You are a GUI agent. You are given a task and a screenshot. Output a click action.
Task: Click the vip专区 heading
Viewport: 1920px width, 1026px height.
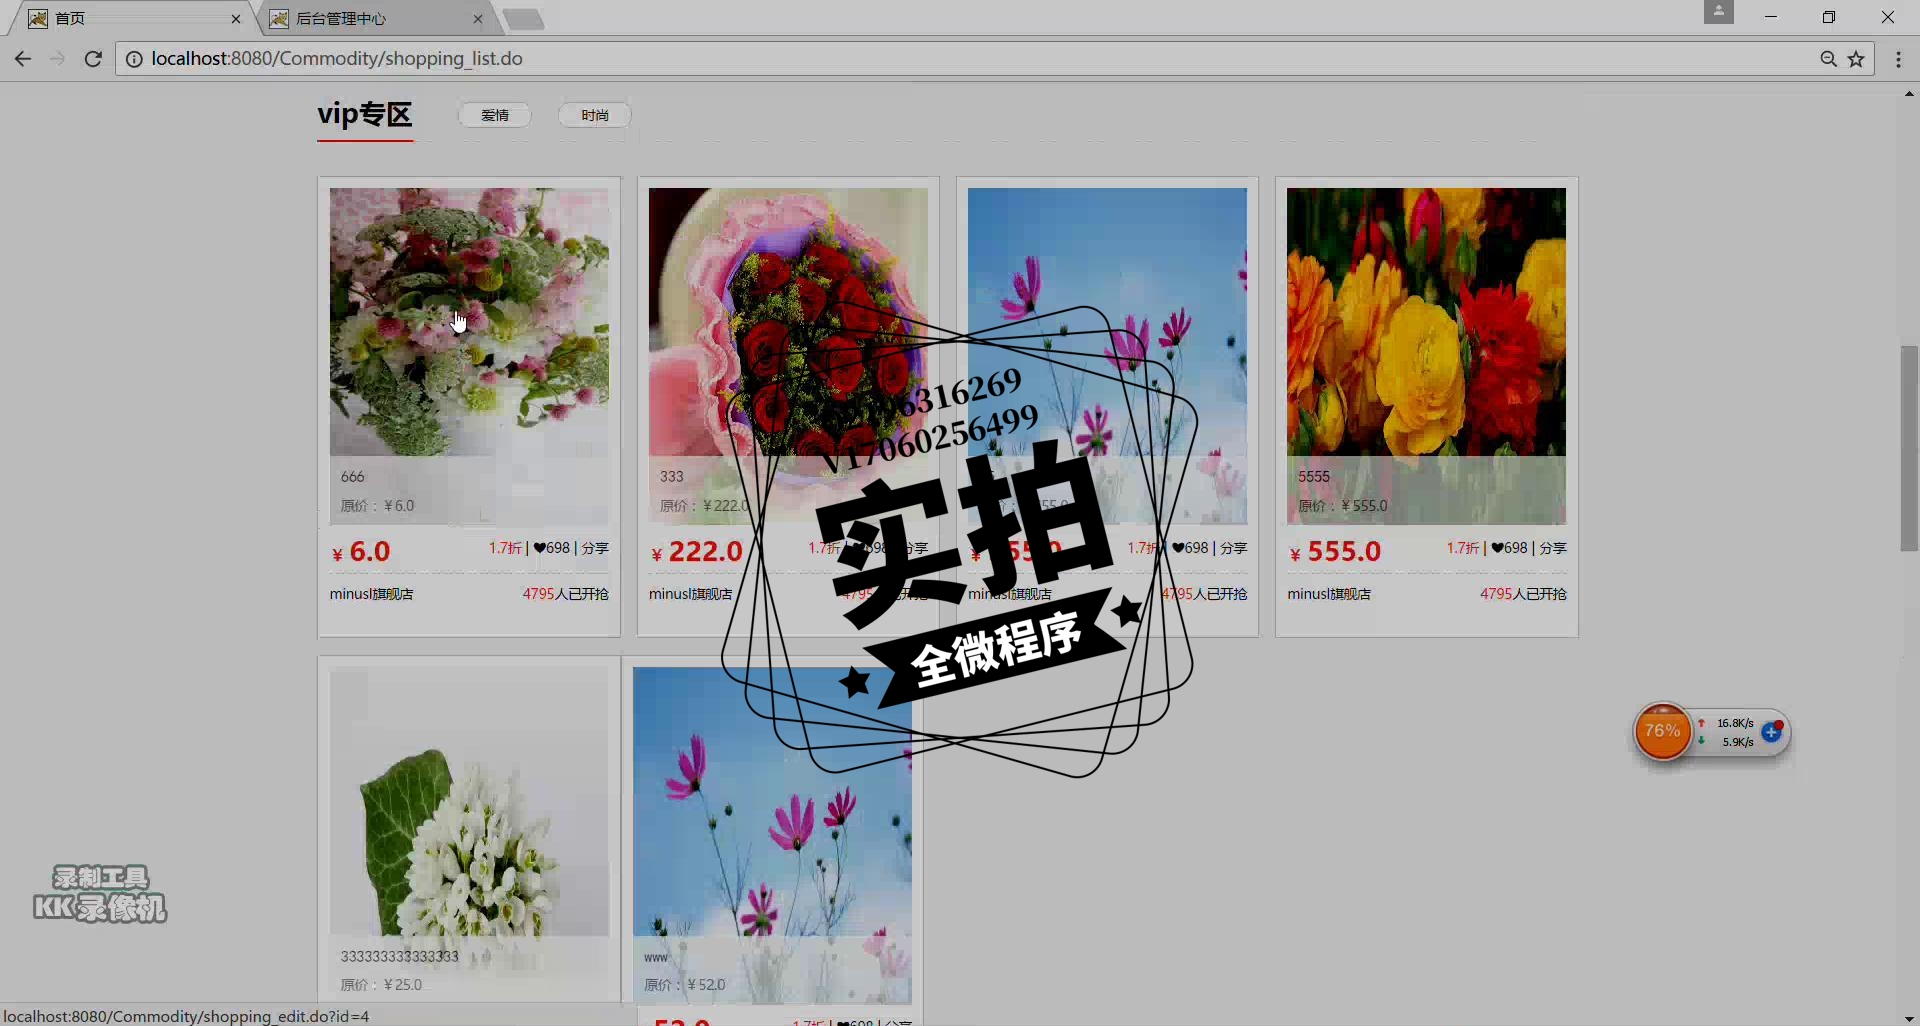(x=365, y=115)
